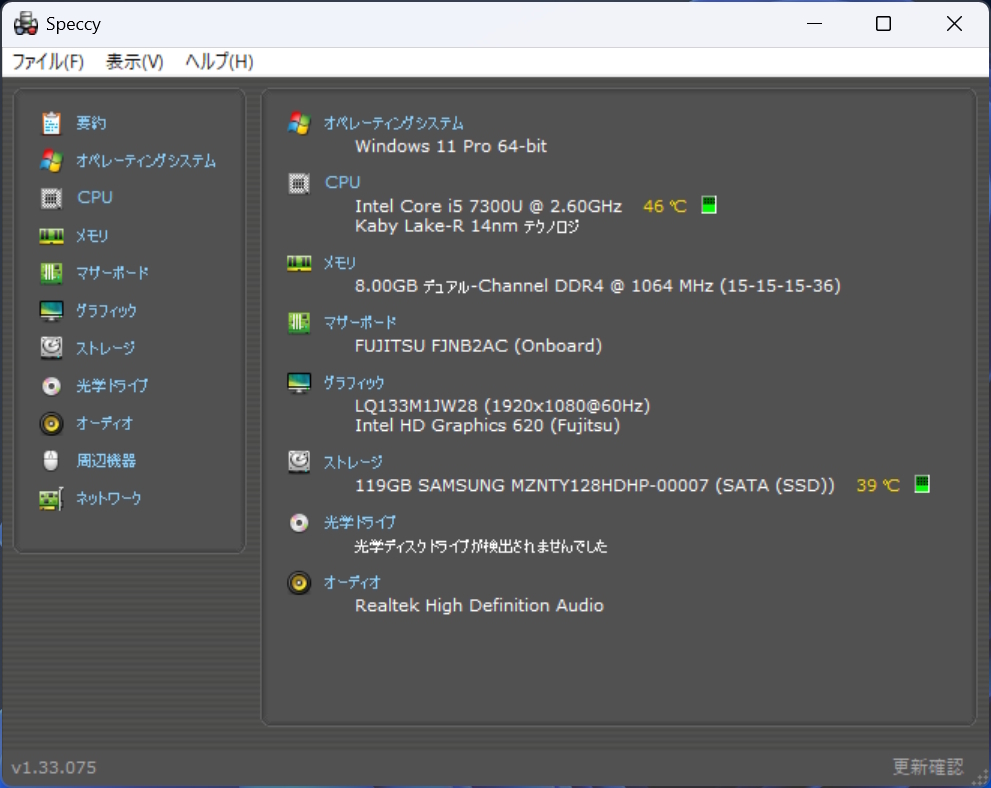Click 'FUJITSU FJNB2AC (Onboard)' text
Image resolution: width=991 pixels, height=788 pixels.
pyautogui.click(x=478, y=346)
